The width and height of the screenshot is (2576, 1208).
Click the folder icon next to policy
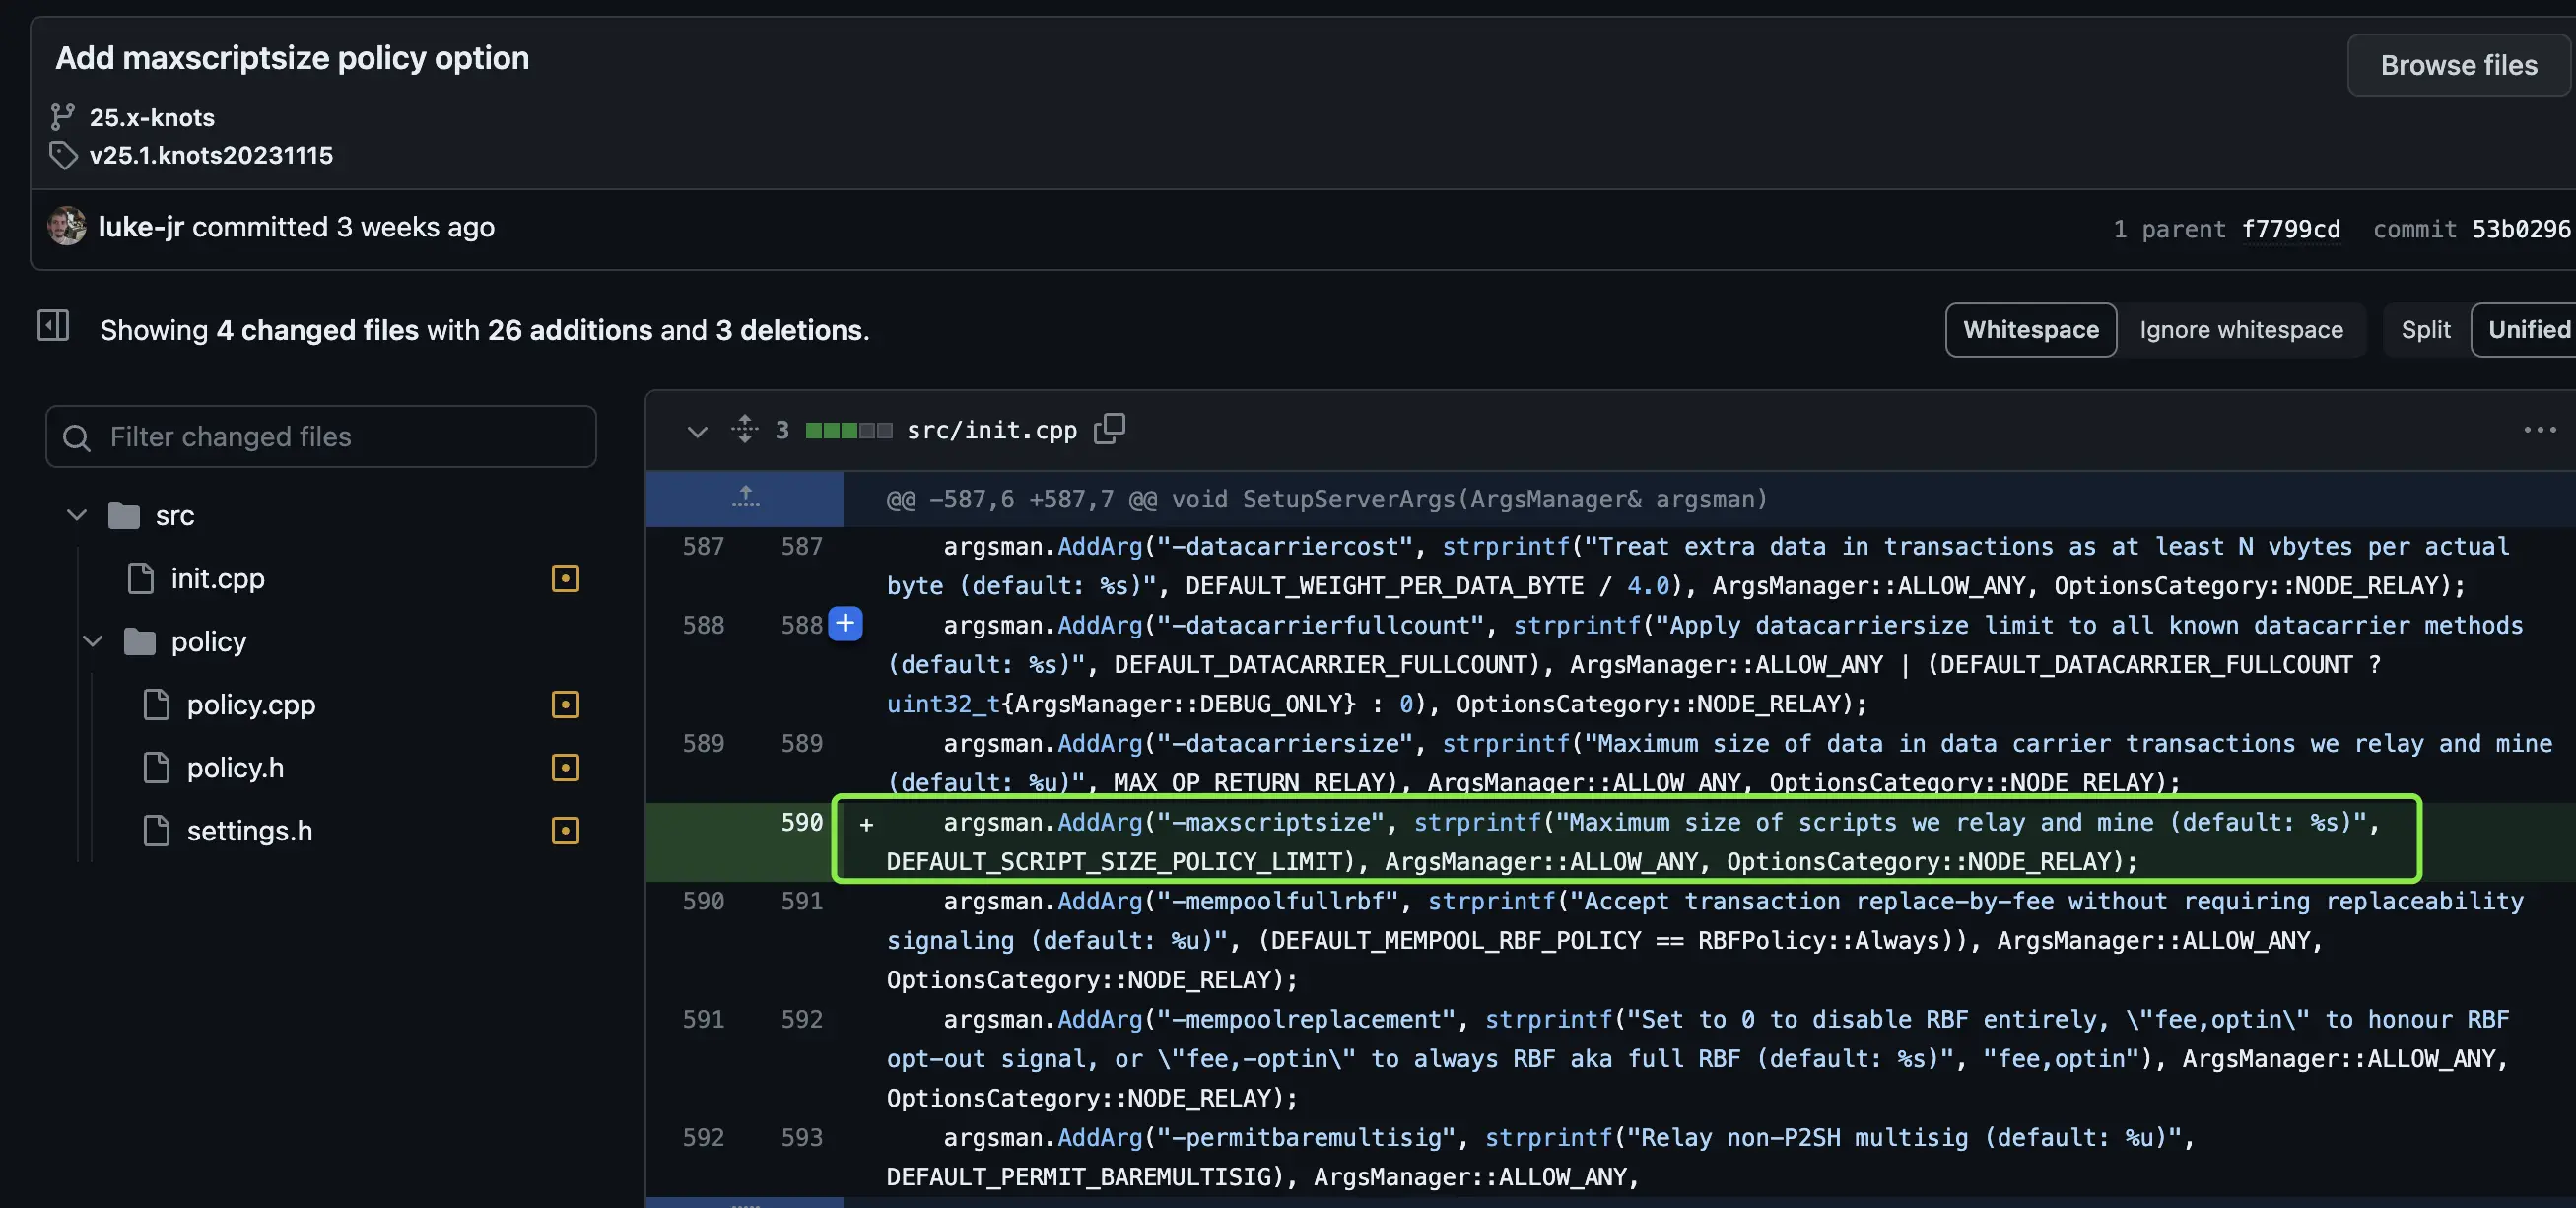[139, 641]
